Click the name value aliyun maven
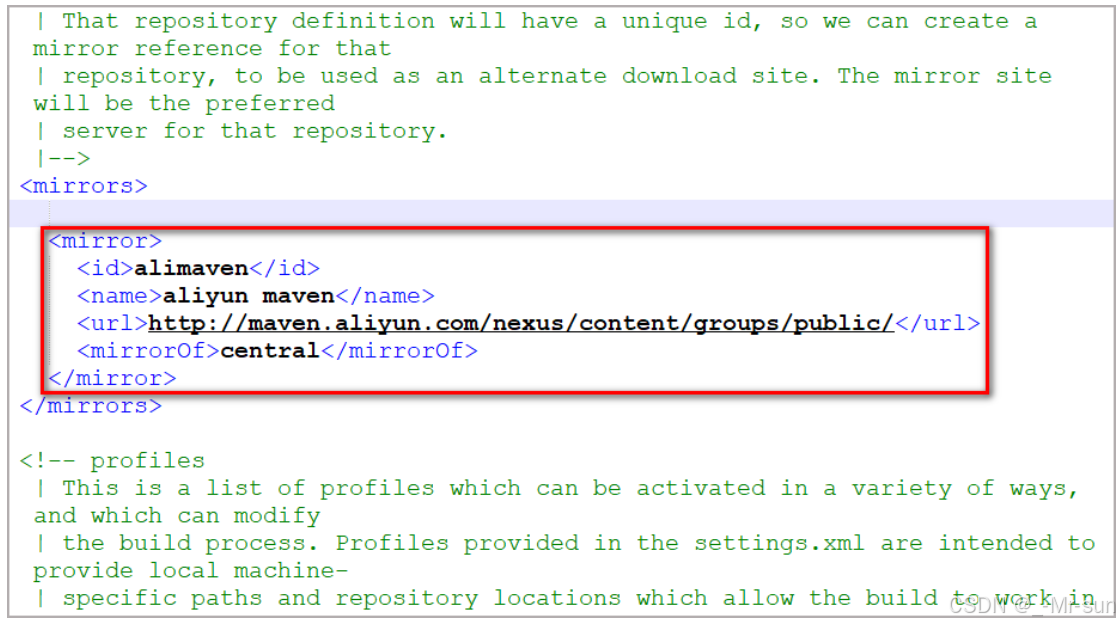Screen dimensions: 1120x625 (x=249, y=296)
